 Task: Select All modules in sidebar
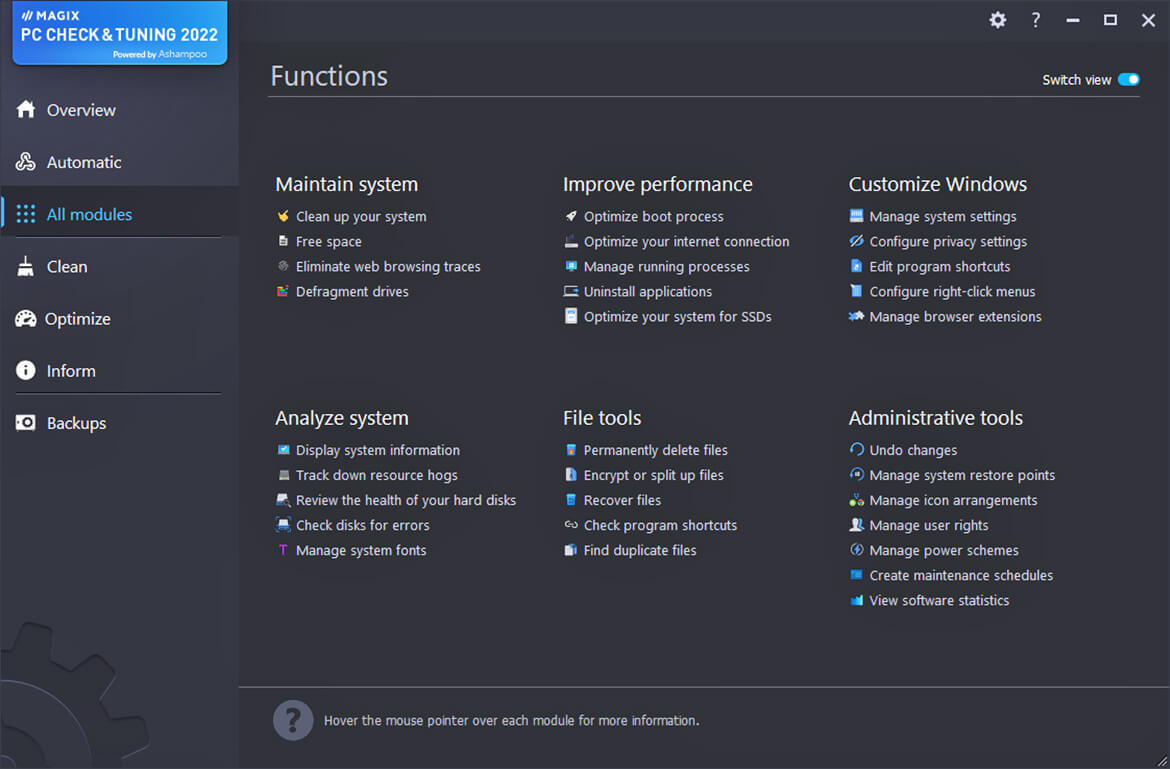[89, 214]
